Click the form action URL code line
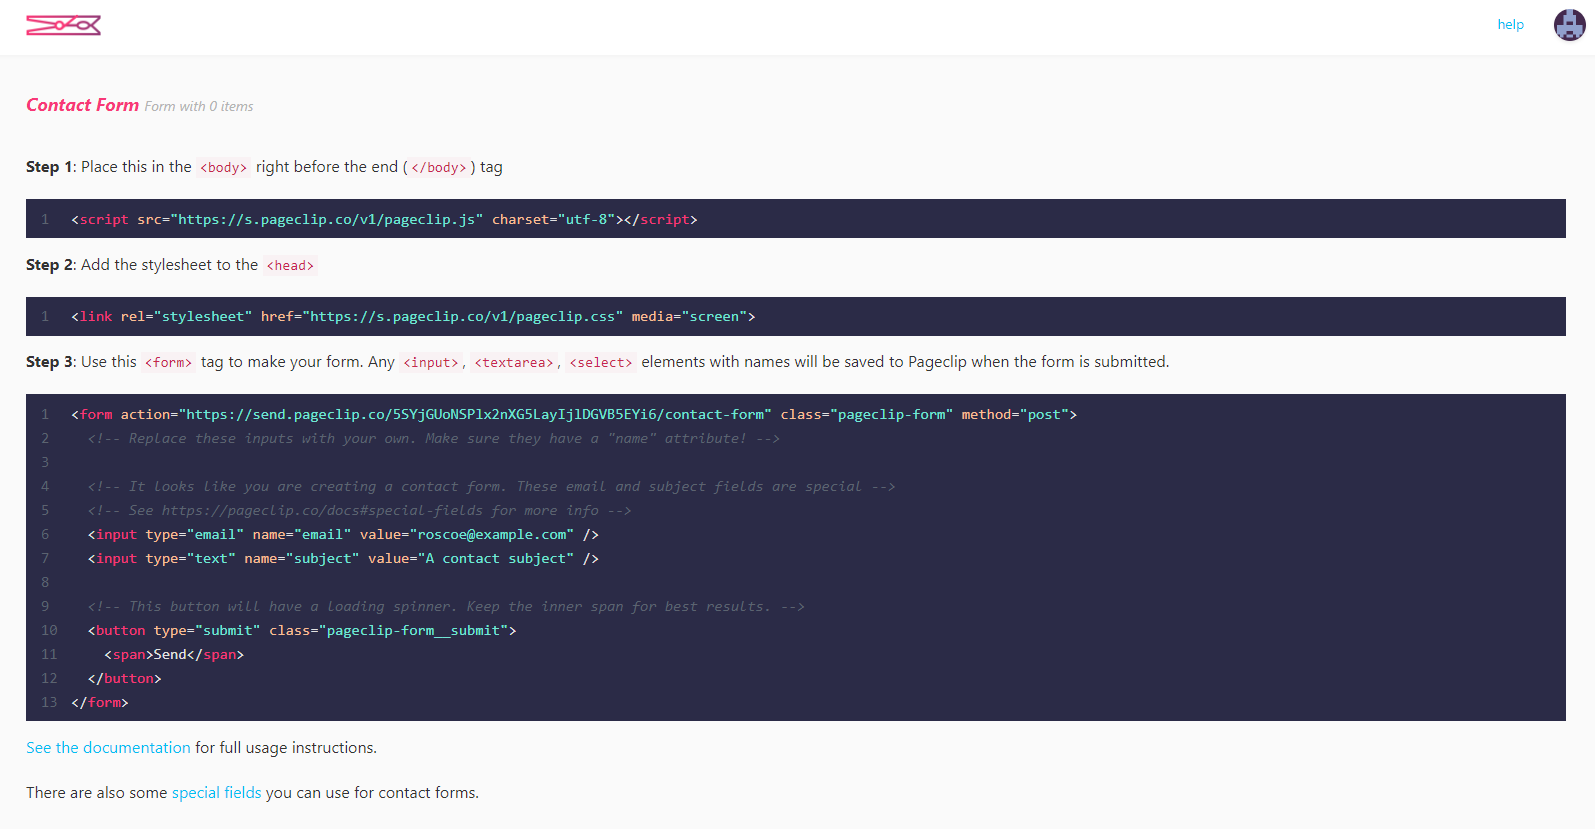1595x829 pixels. tap(574, 415)
